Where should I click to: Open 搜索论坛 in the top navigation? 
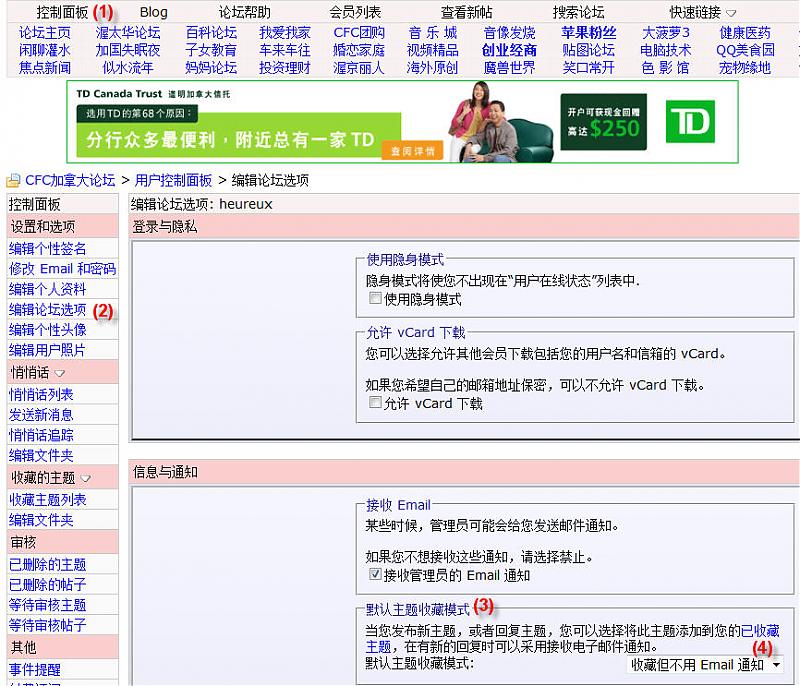578,13
